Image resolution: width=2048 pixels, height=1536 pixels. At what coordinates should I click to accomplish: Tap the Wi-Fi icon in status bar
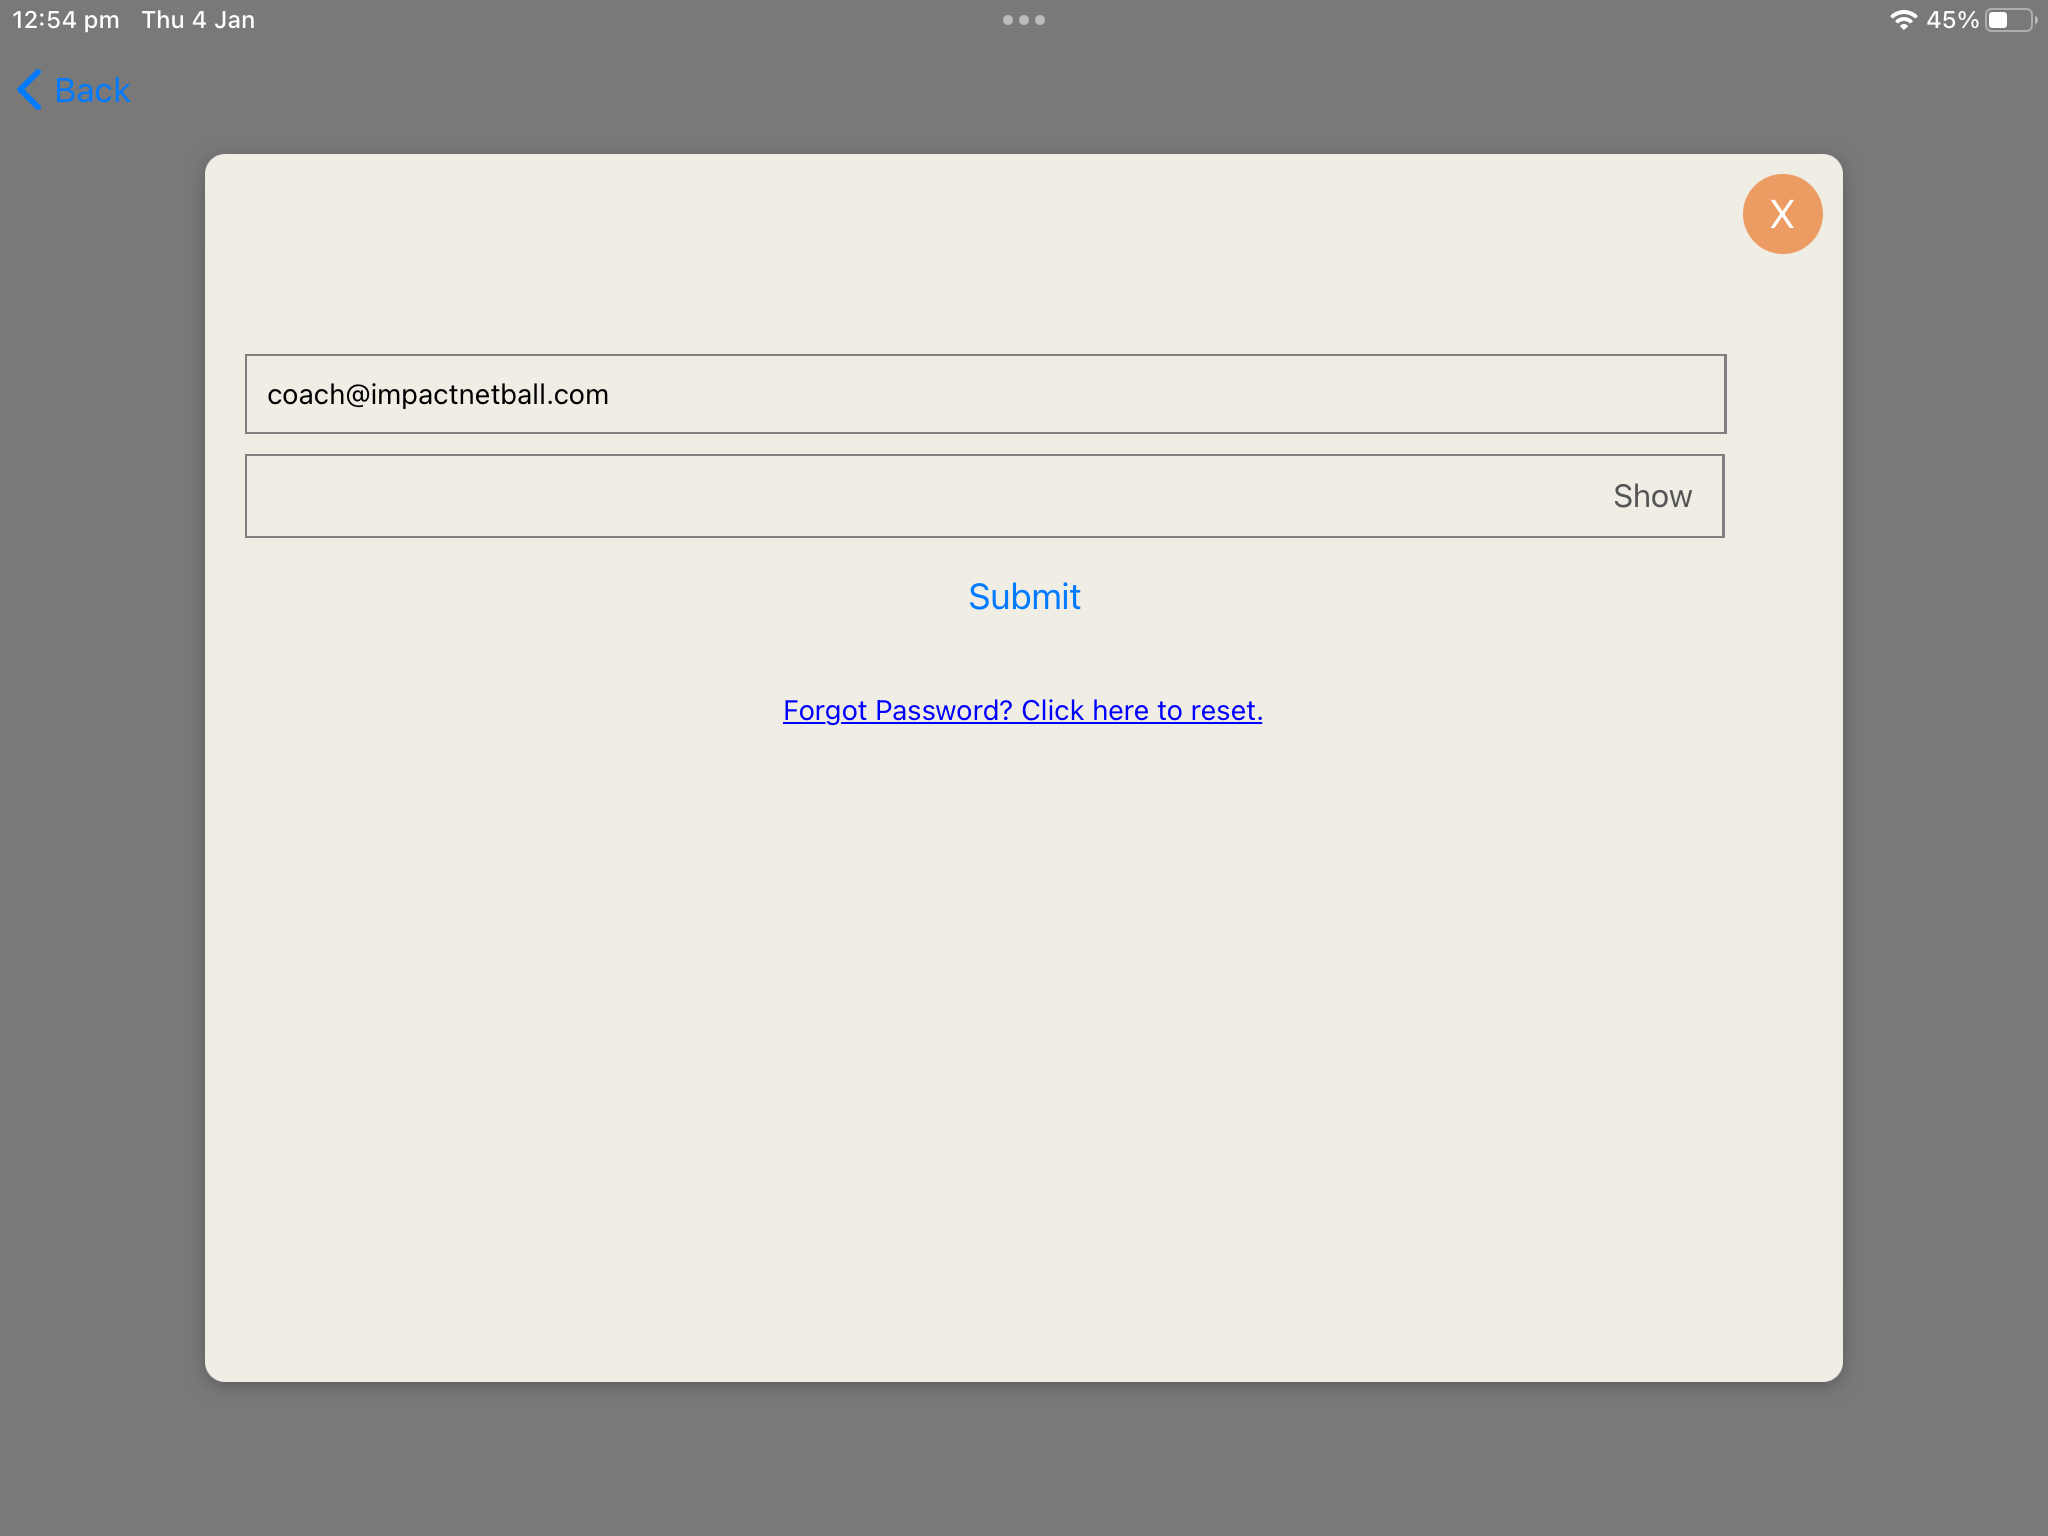pos(1905,18)
